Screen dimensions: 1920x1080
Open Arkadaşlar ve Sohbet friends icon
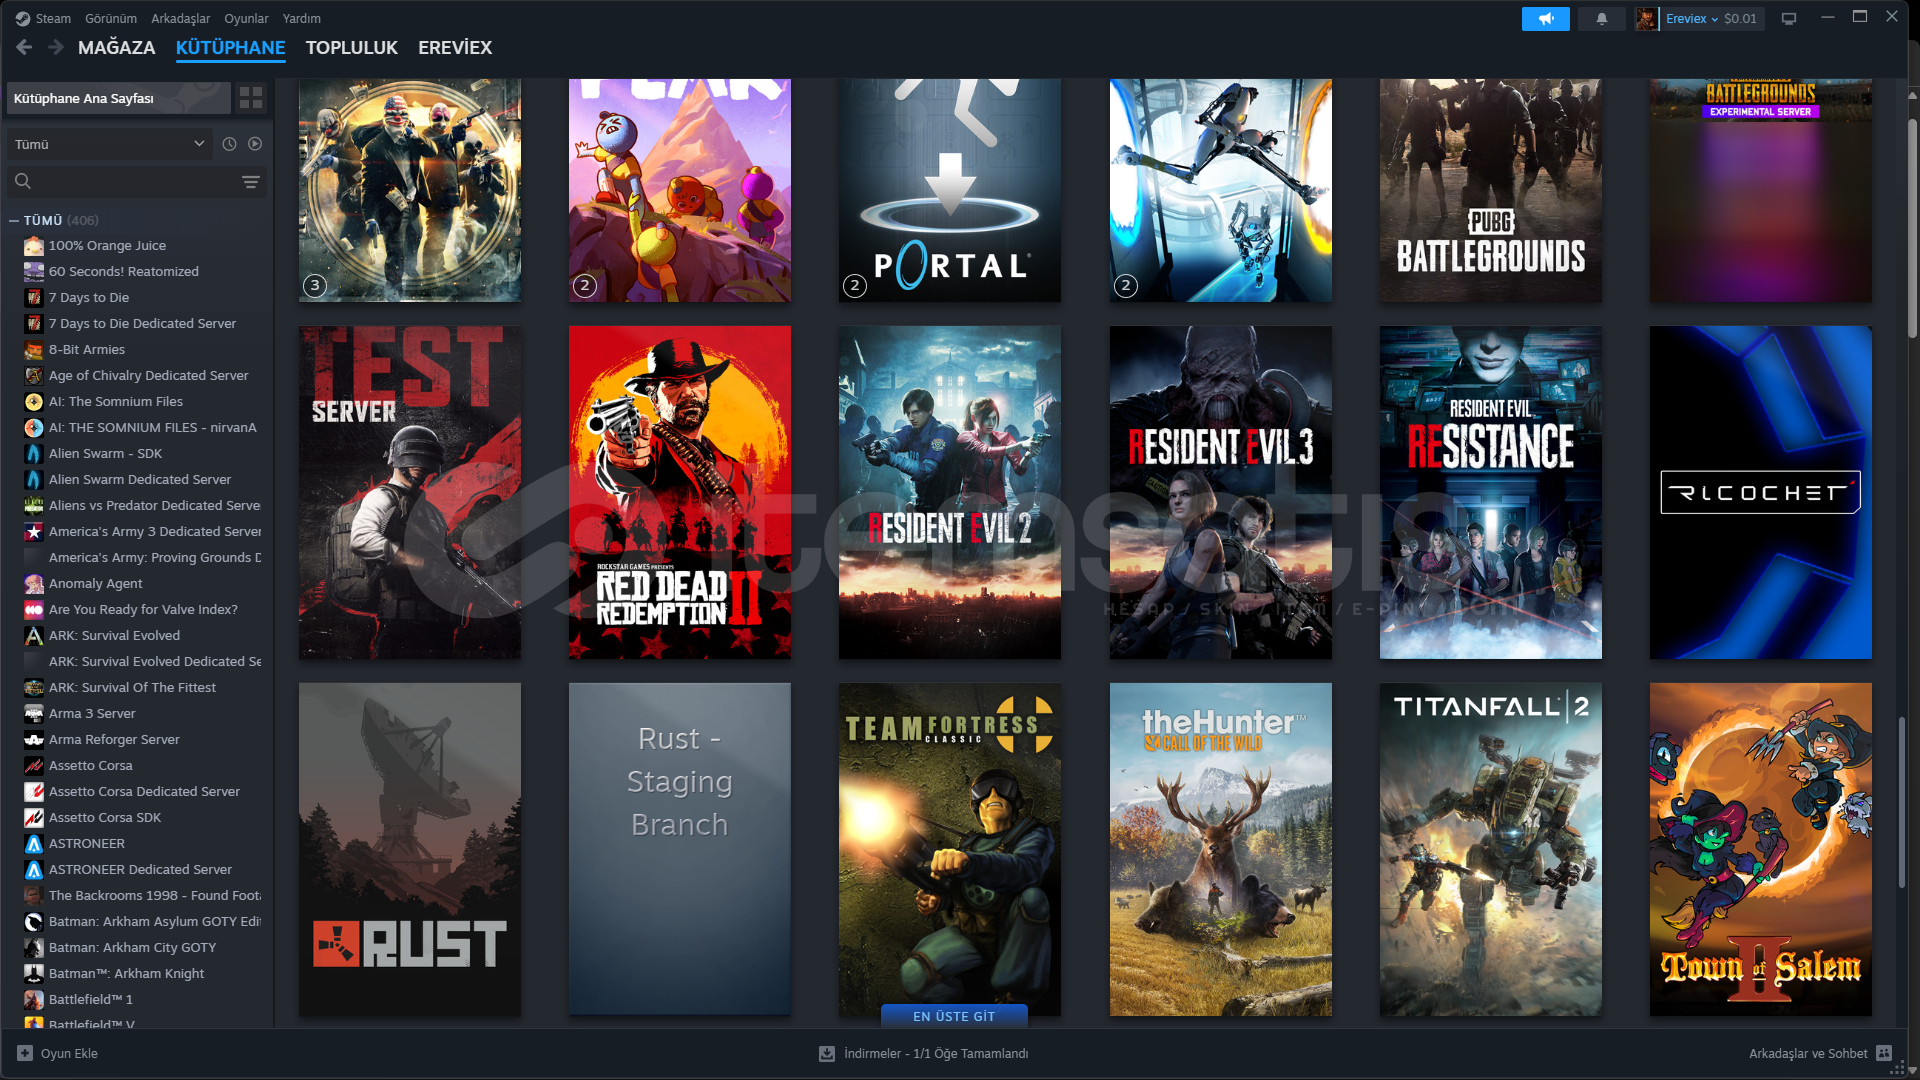click(1884, 1053)
